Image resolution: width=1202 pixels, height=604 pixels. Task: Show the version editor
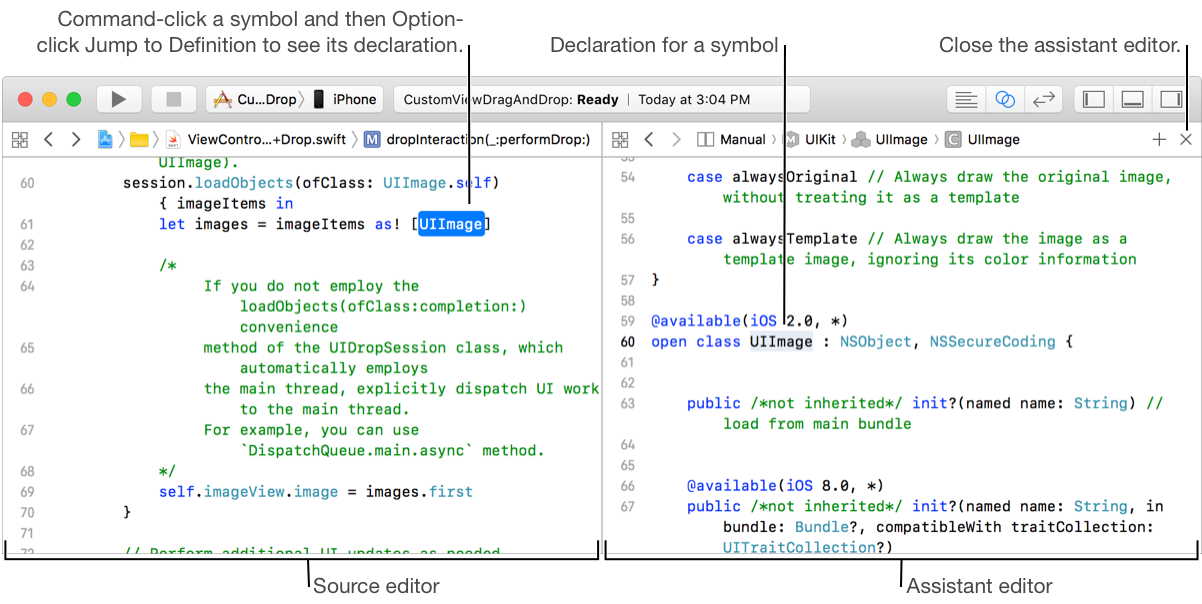pos(1045,99)
